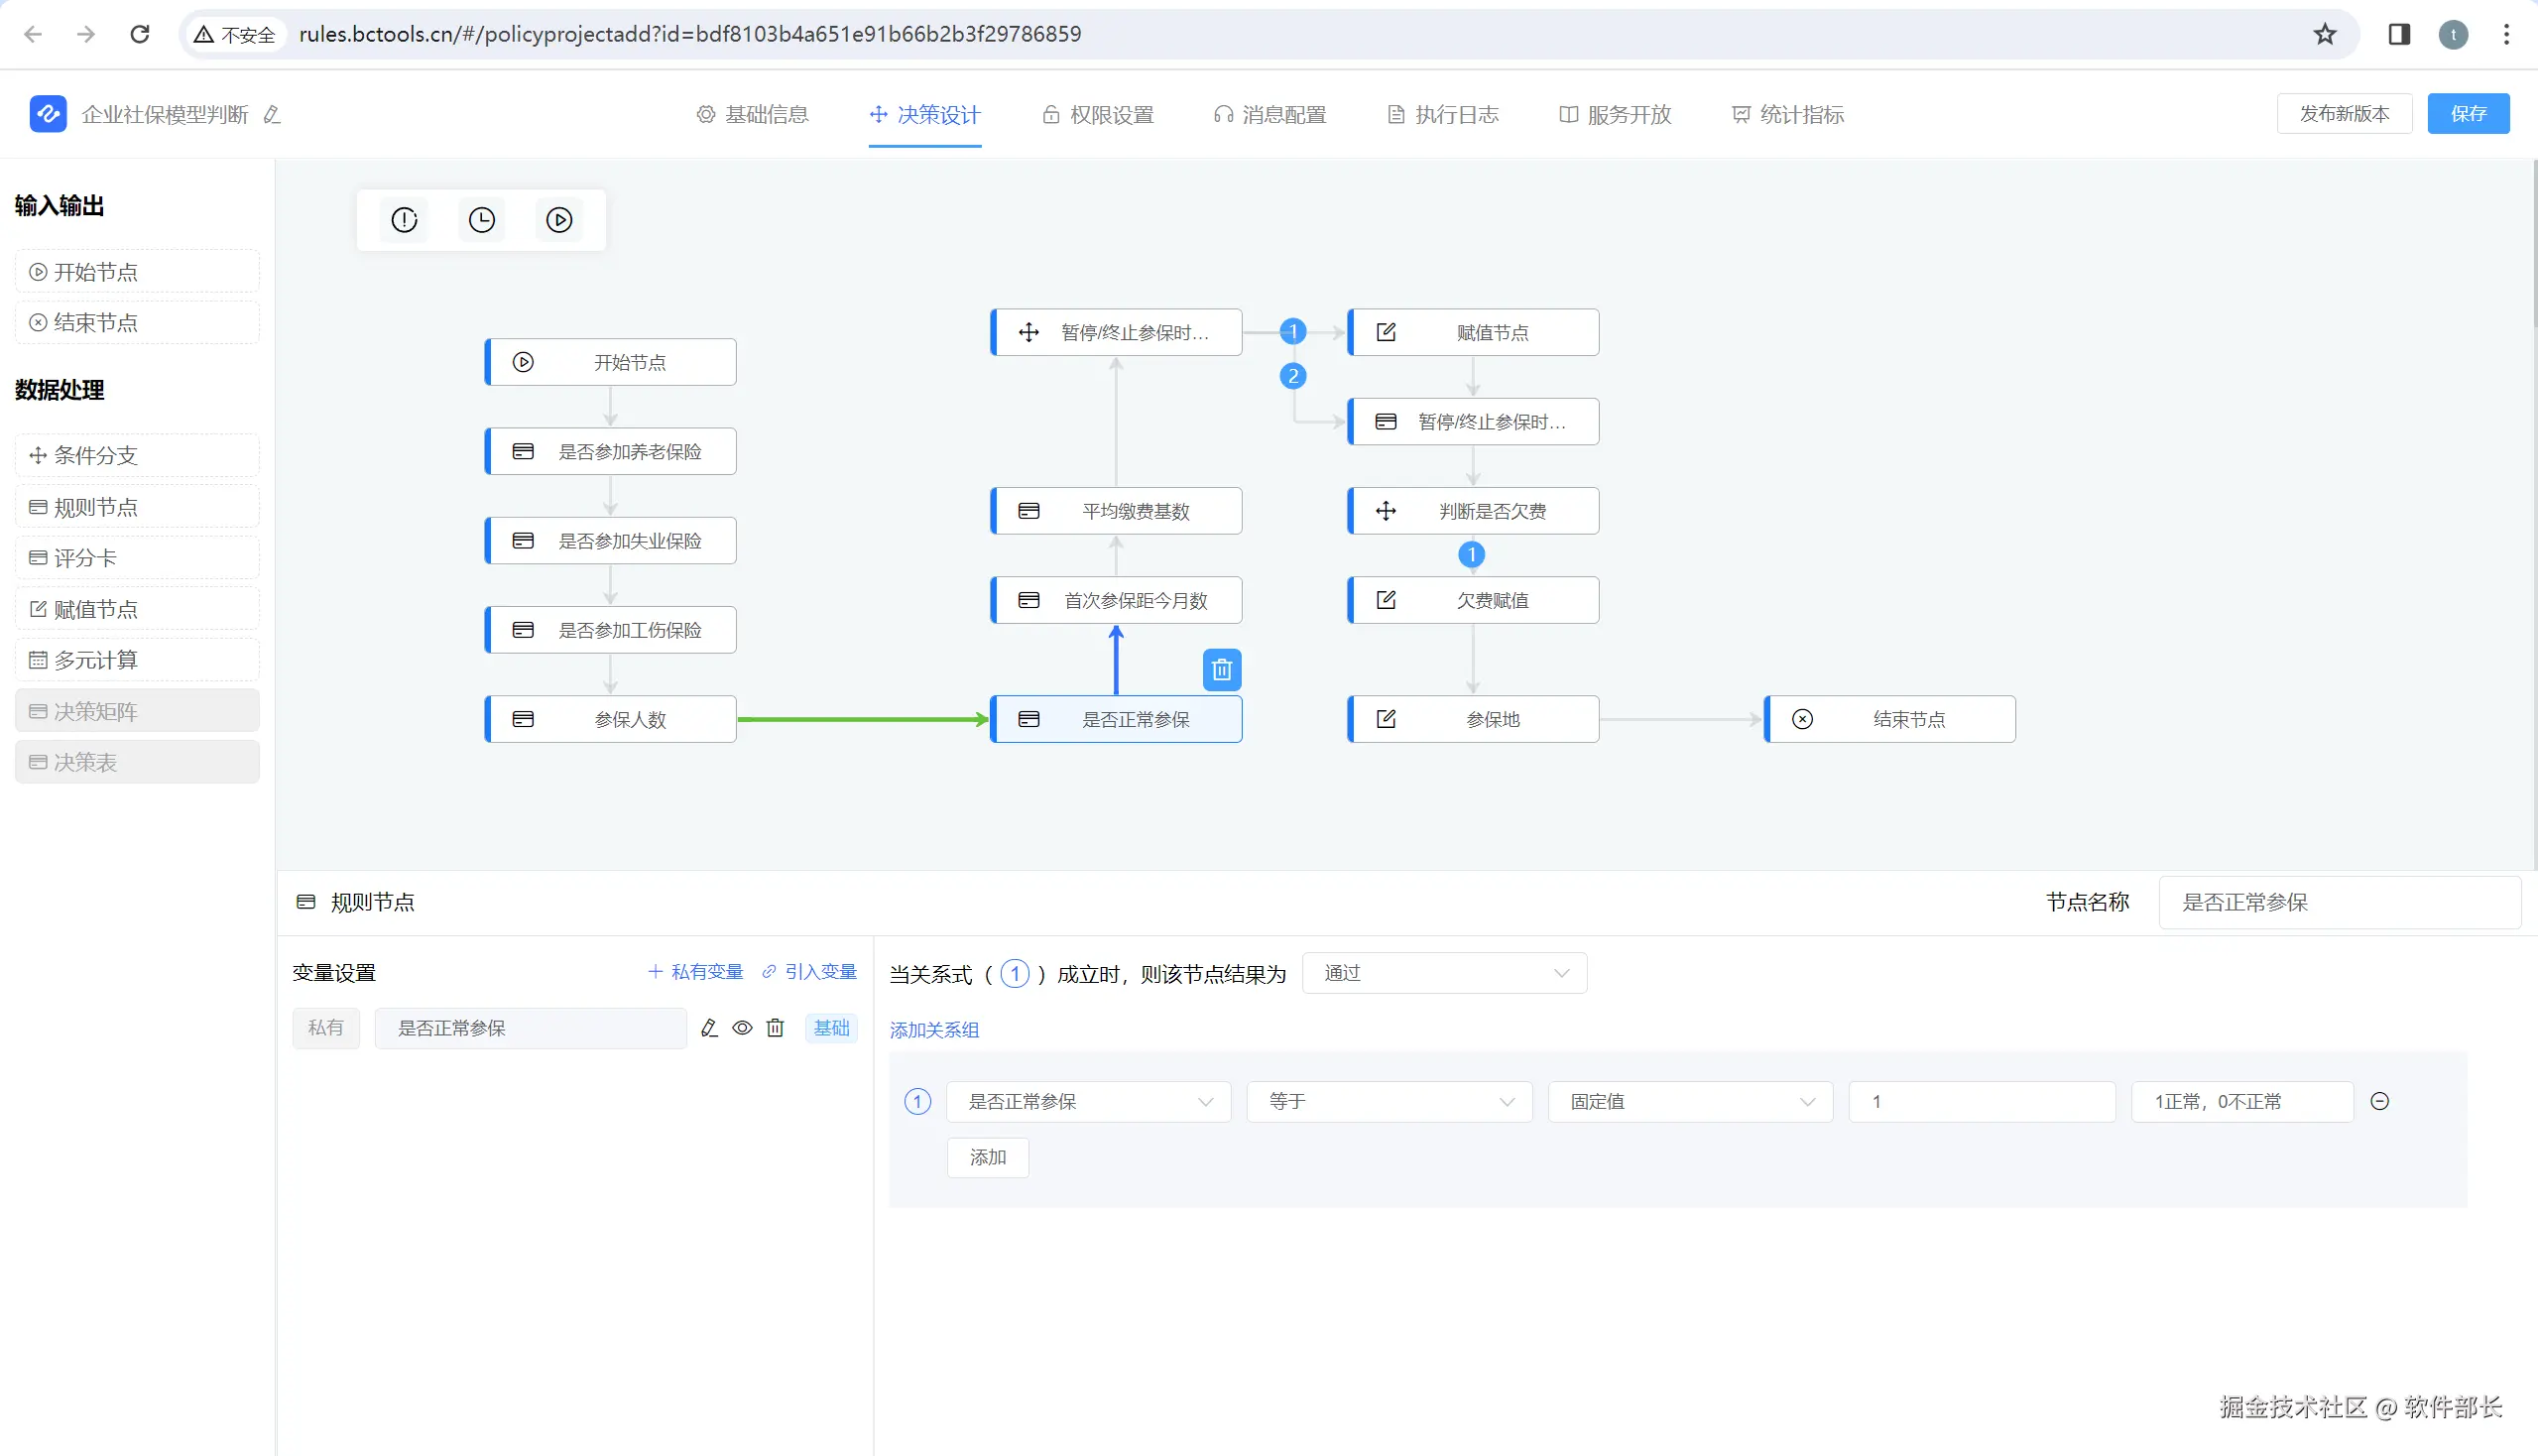Select relation number 1 circle in formula

click(x=1014, y=974)
